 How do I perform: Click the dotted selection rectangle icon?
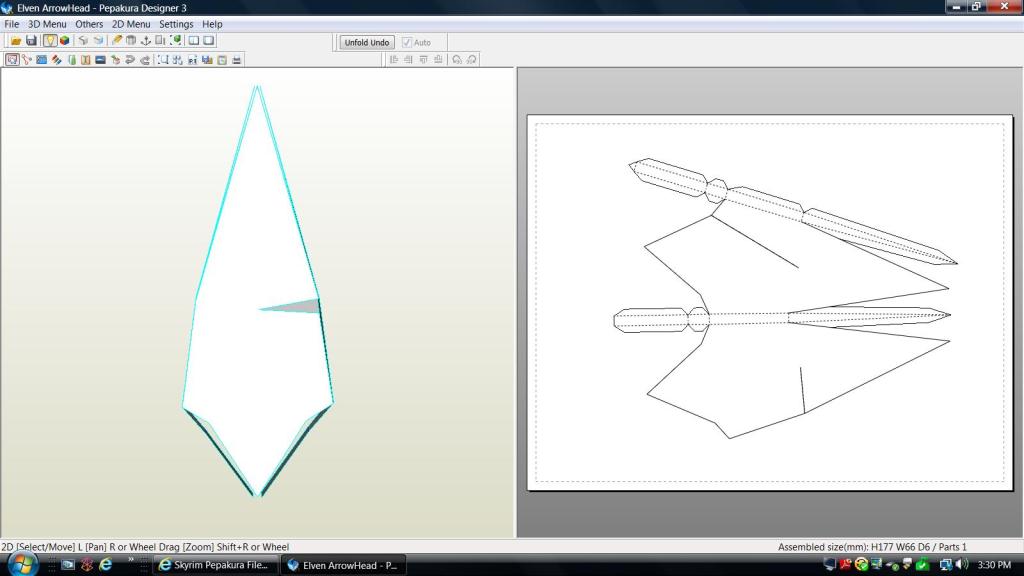pyautogui.click(x=163, y=60)
